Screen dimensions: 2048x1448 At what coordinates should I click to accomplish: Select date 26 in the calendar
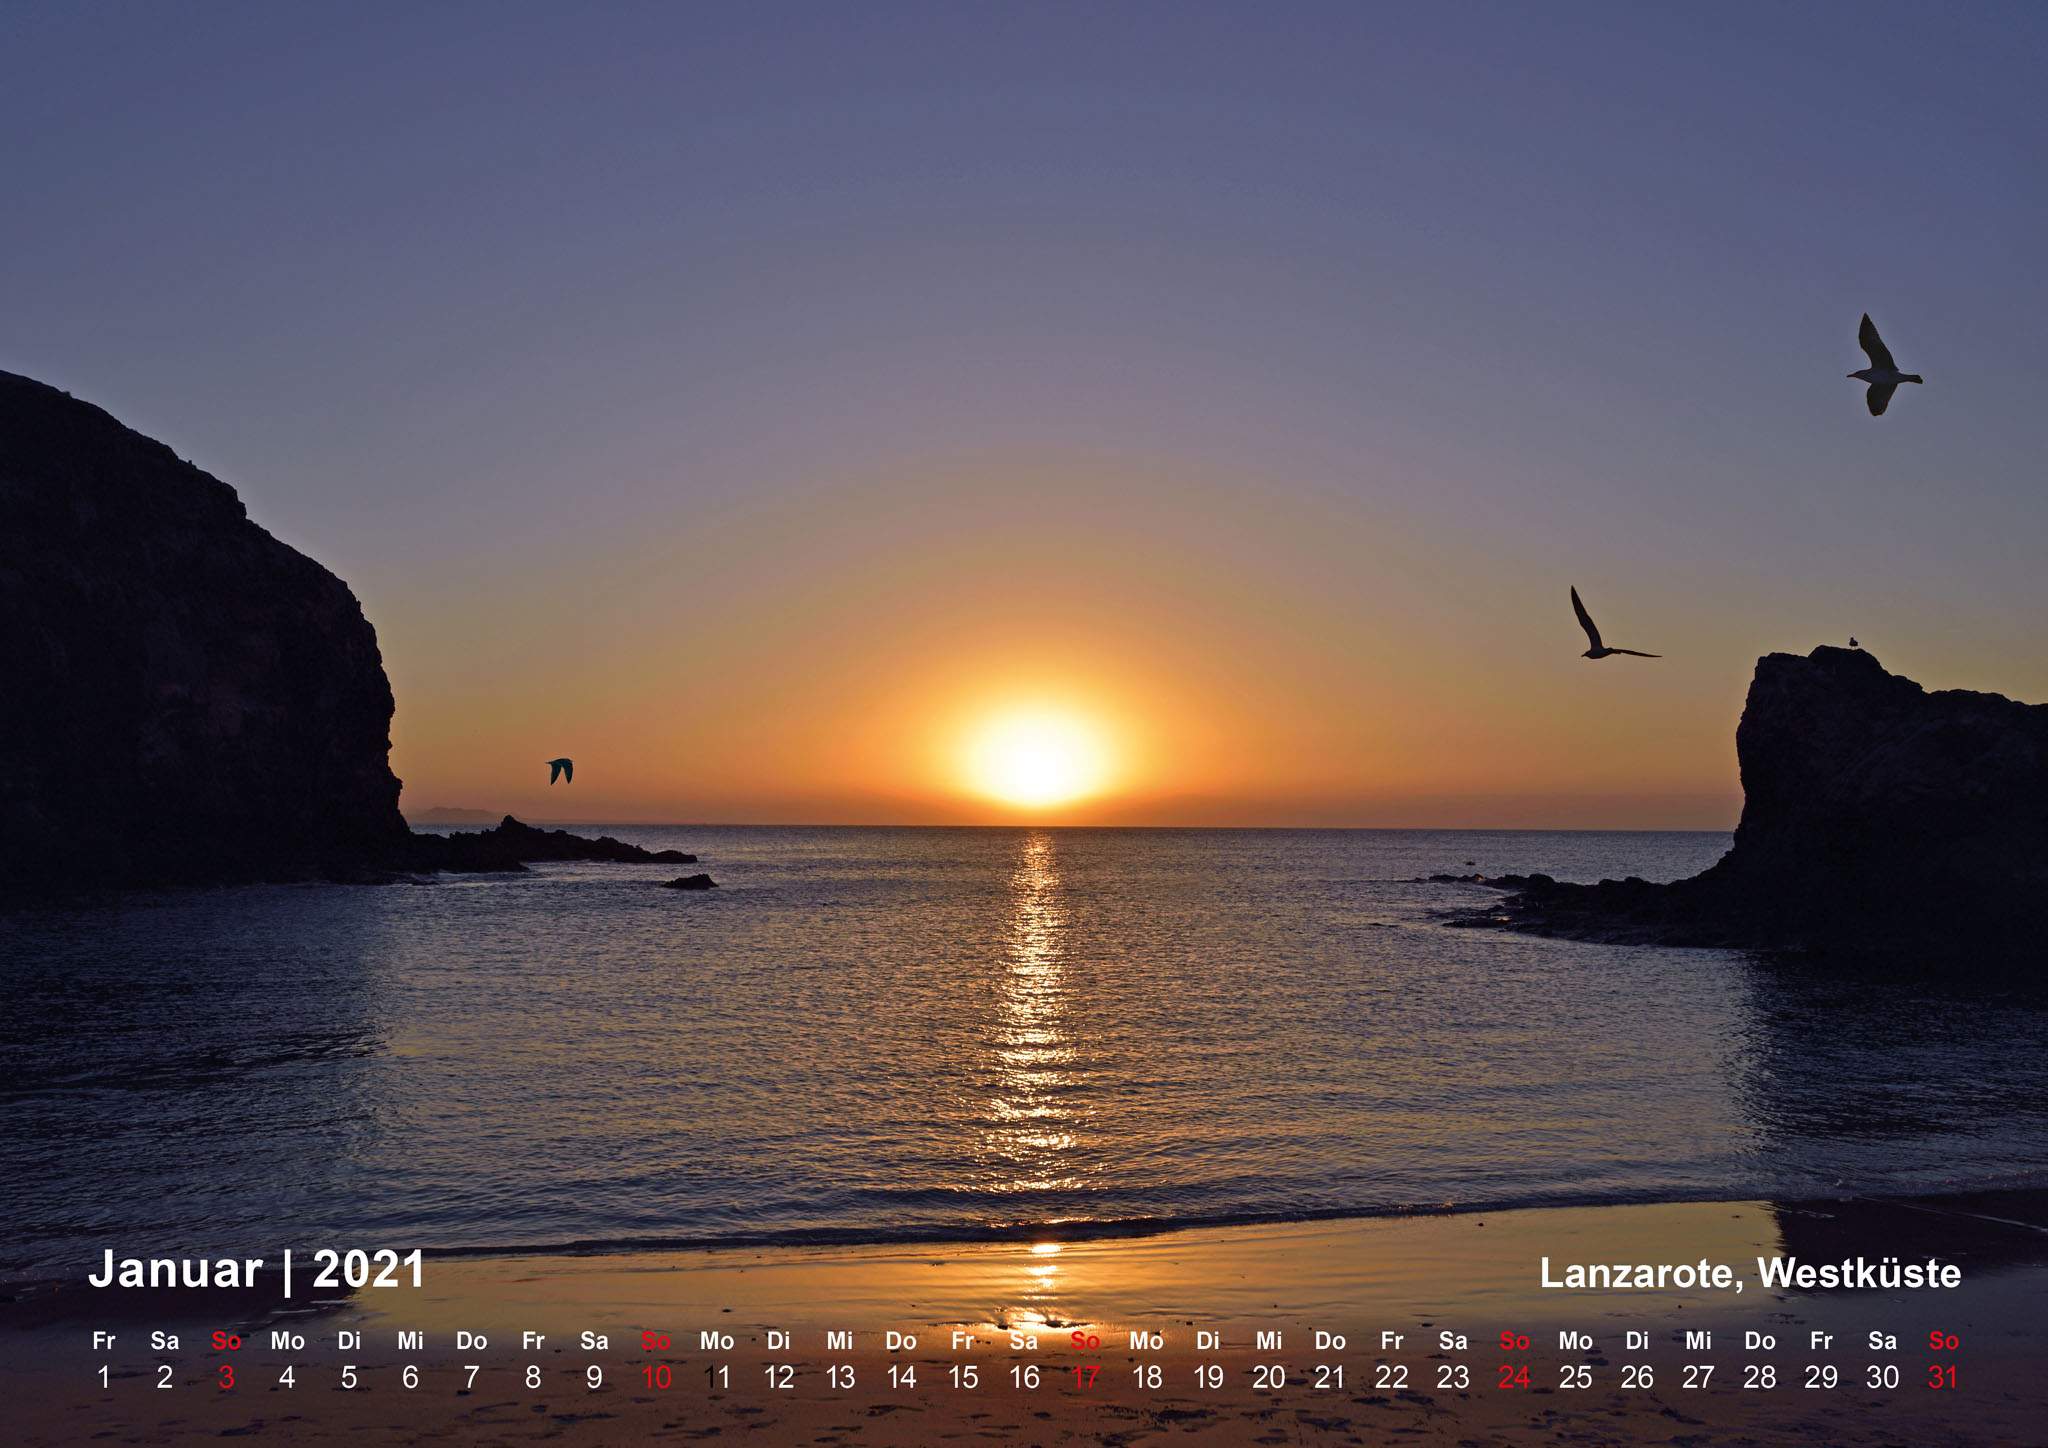1637,1378
